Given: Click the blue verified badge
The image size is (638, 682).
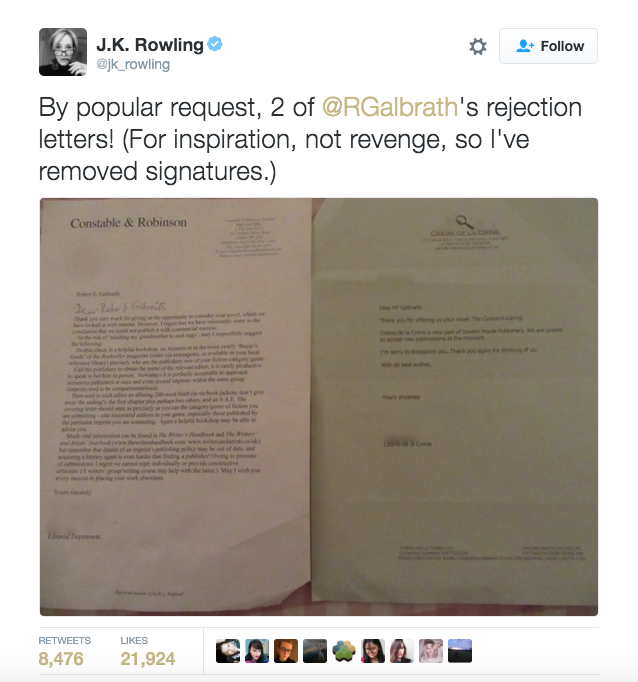Looking at the screenshot, I should point(214,44).
